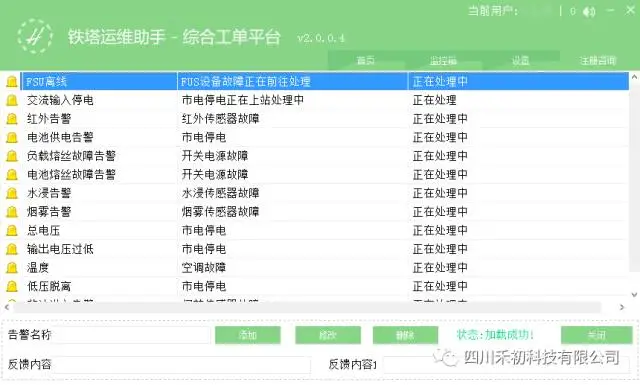Click the bell icon beside 温度

12,268
